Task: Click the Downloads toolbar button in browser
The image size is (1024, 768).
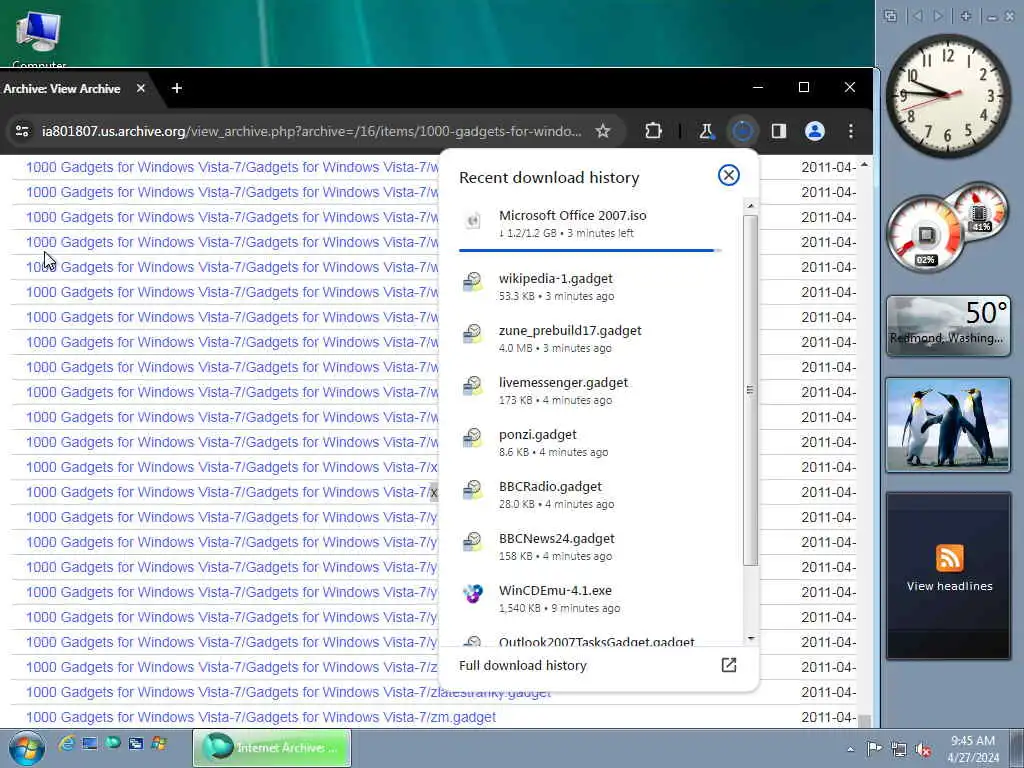Action: (743, 131)
